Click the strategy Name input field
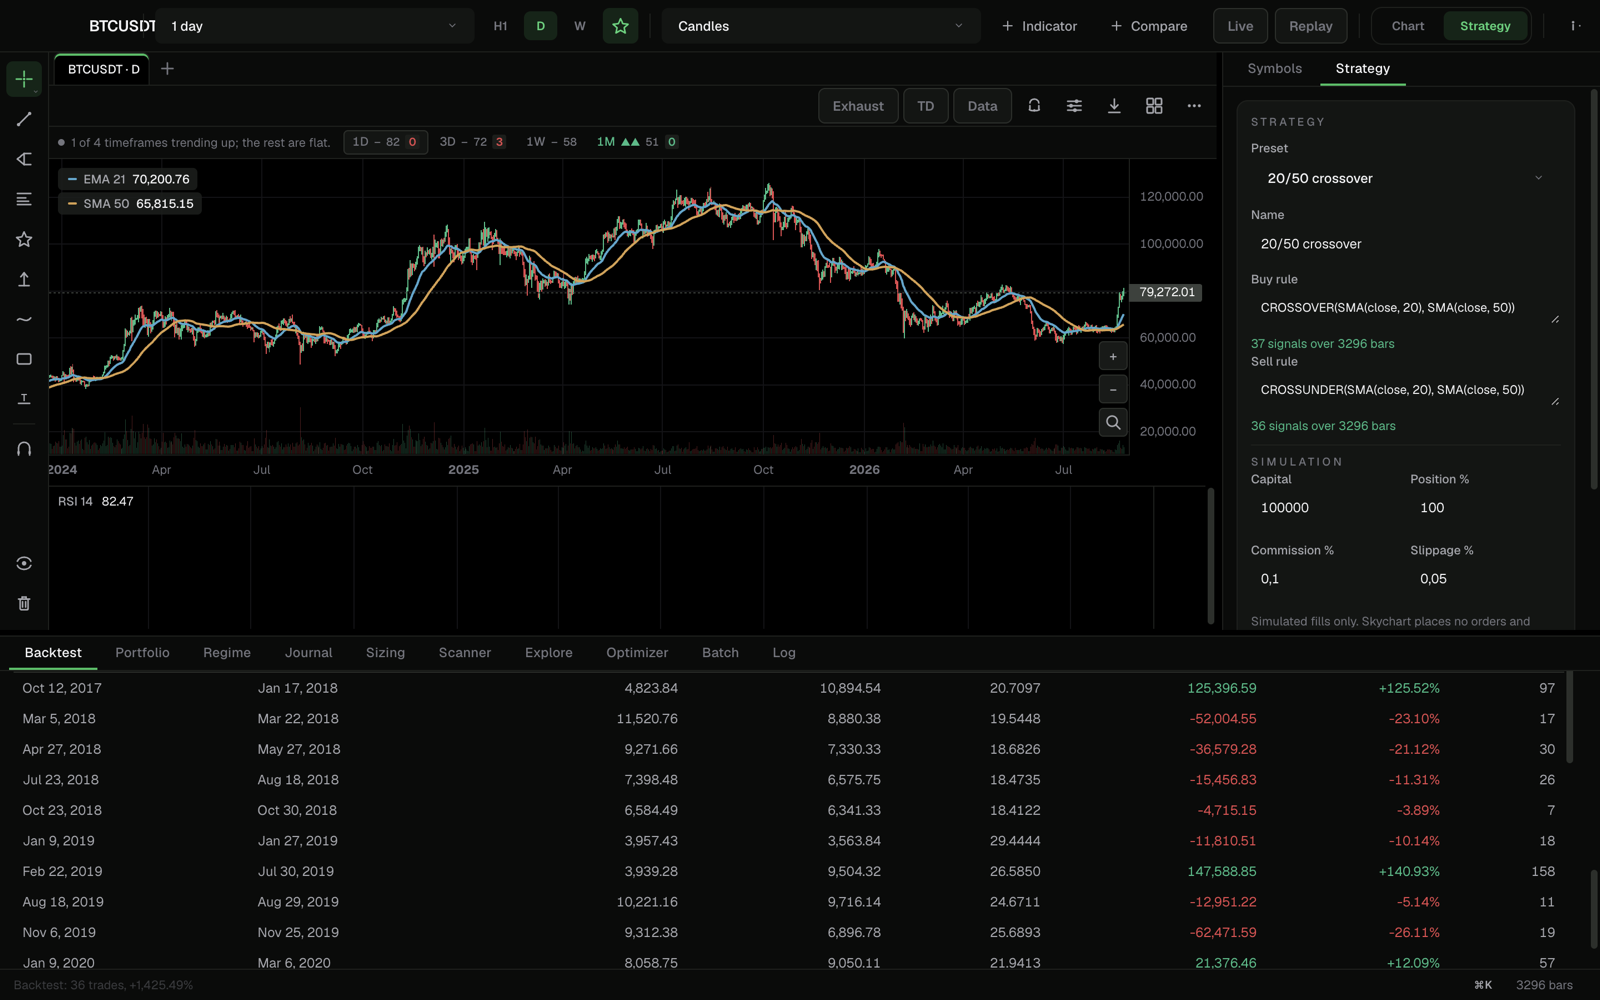 pos(1405,244)
